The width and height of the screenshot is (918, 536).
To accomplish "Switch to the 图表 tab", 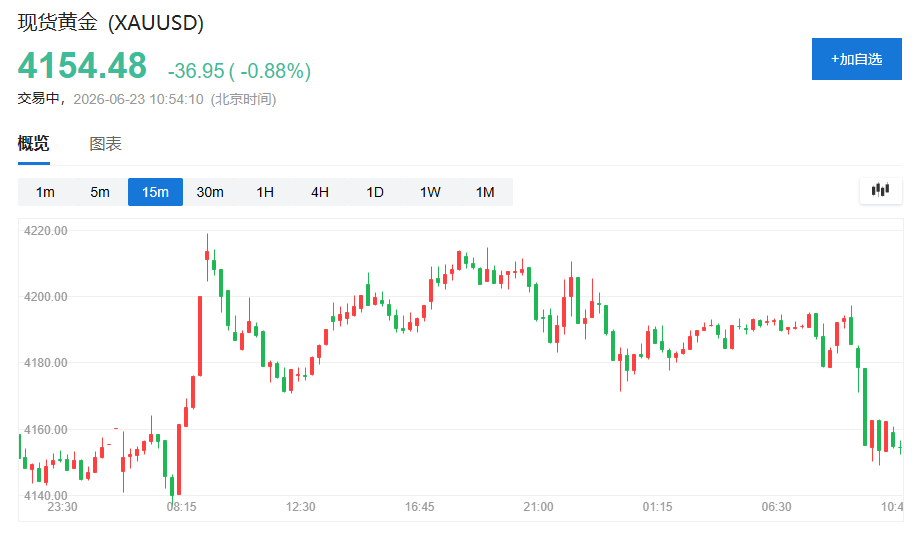I will (x=105, y=143).
